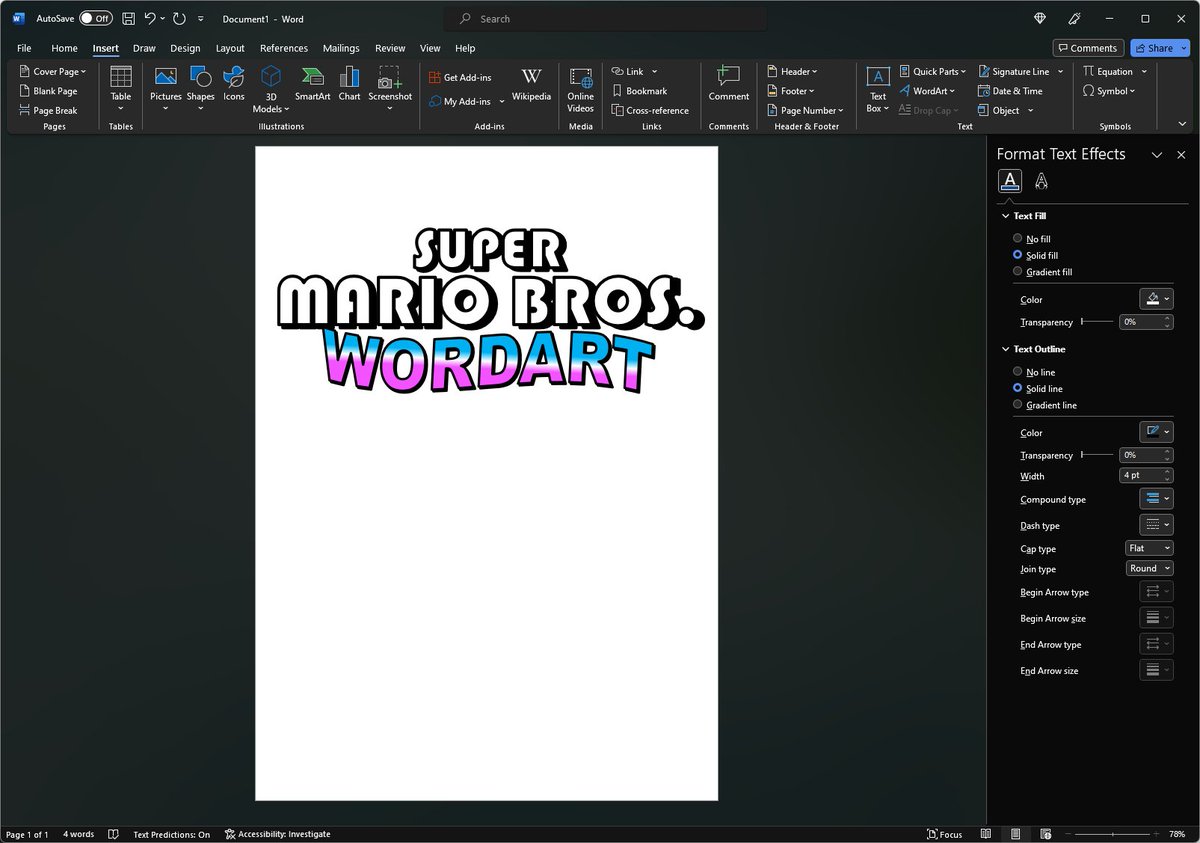The image size is (1200, 843).
Task: Open the Join type dropdown
Action: tap(1149, 568)
